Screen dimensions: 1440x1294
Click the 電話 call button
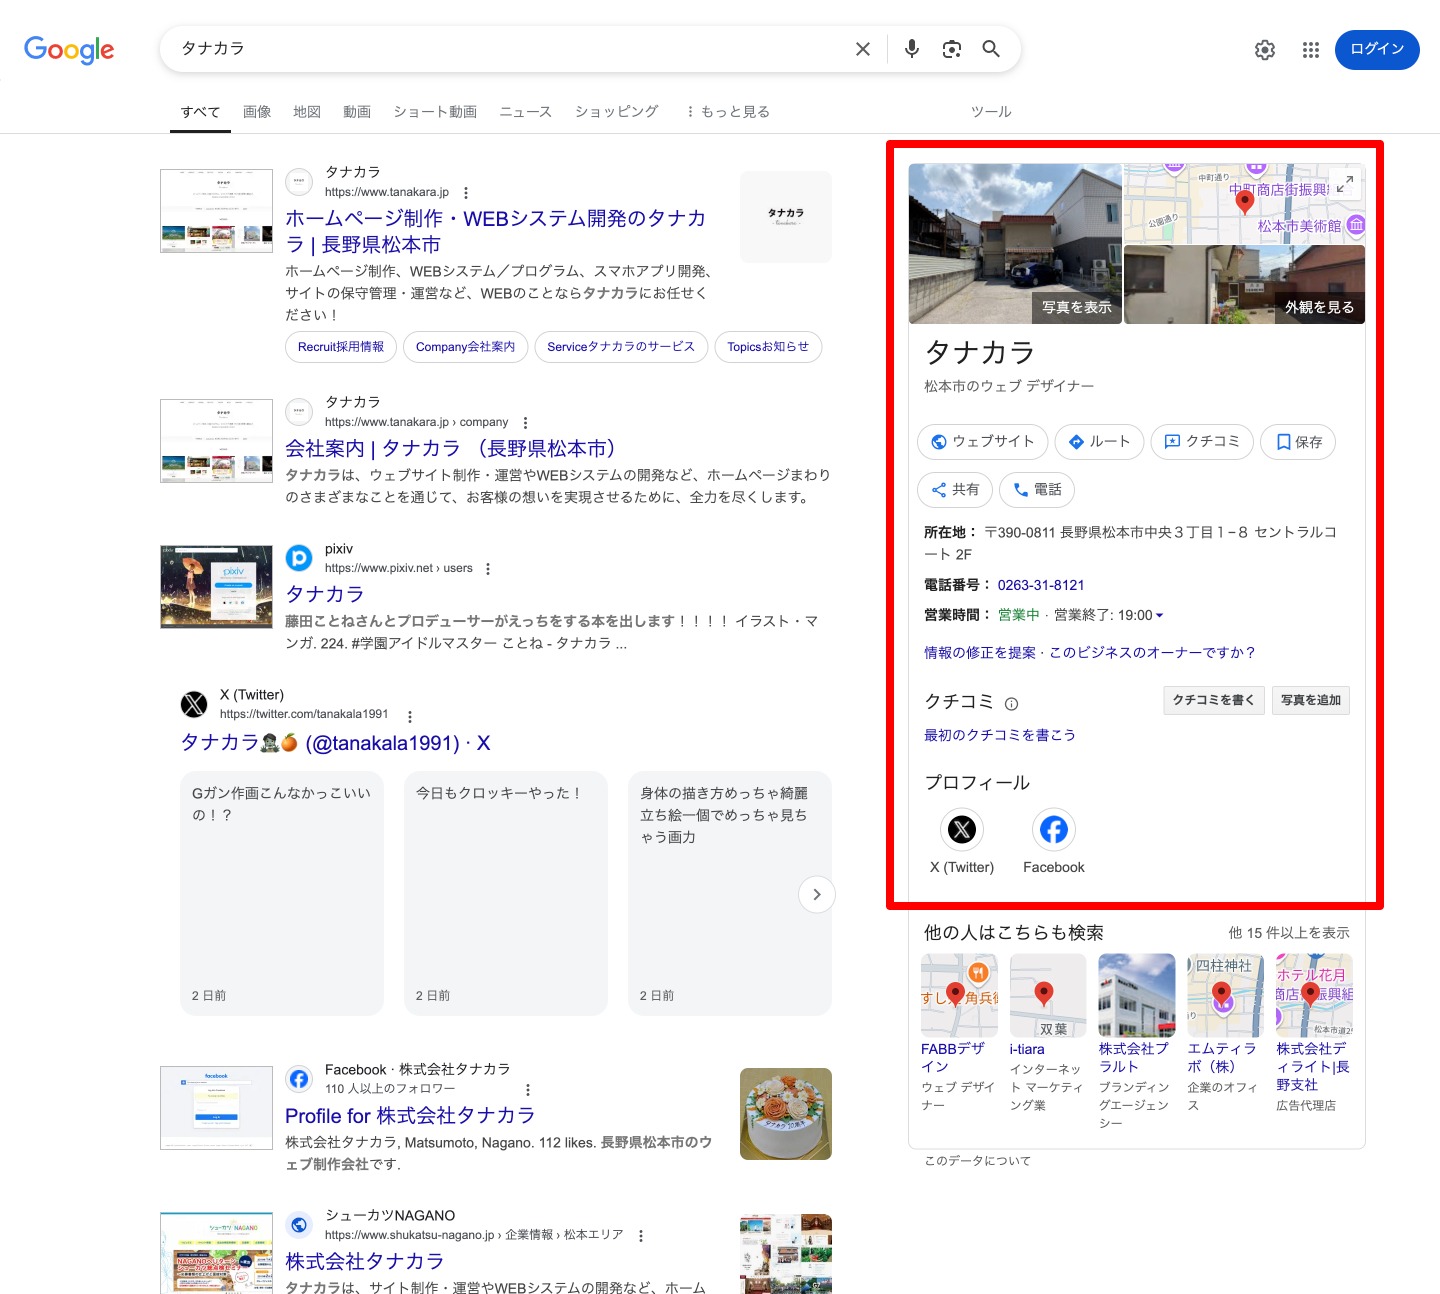(1037, 489)
